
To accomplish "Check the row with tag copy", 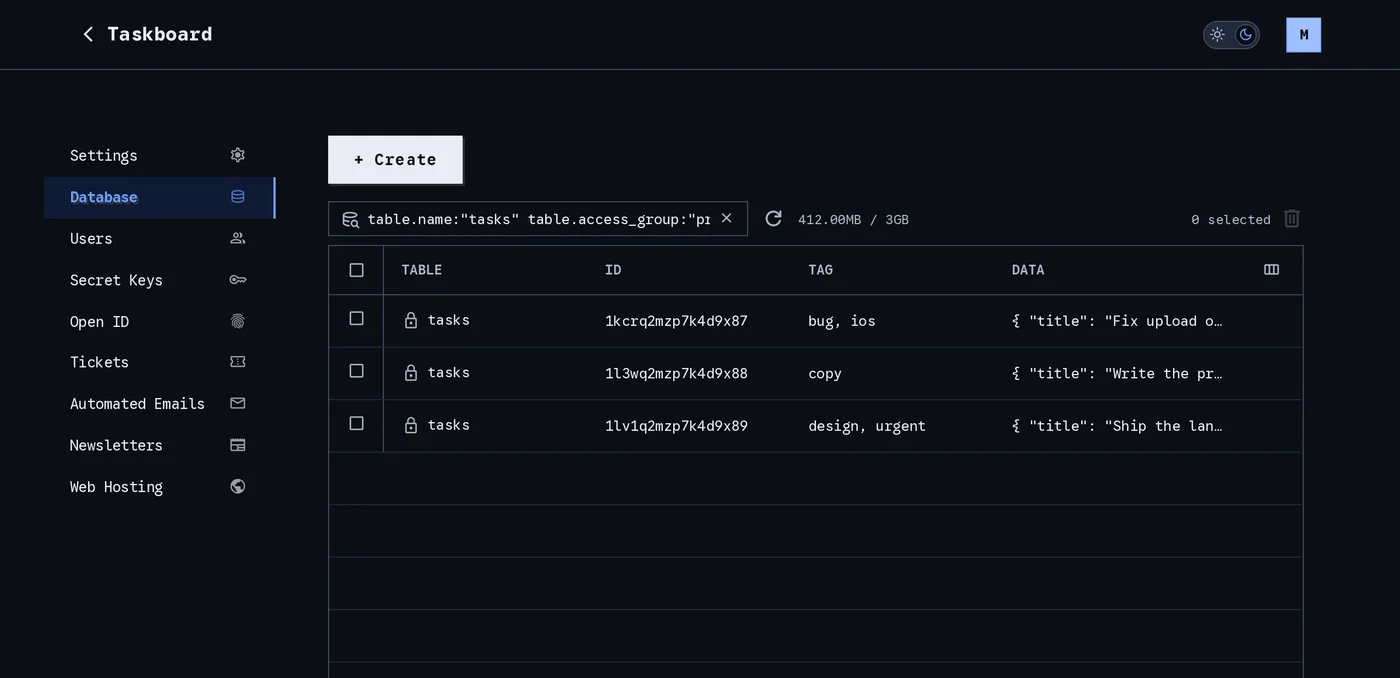I will [356, 371].
